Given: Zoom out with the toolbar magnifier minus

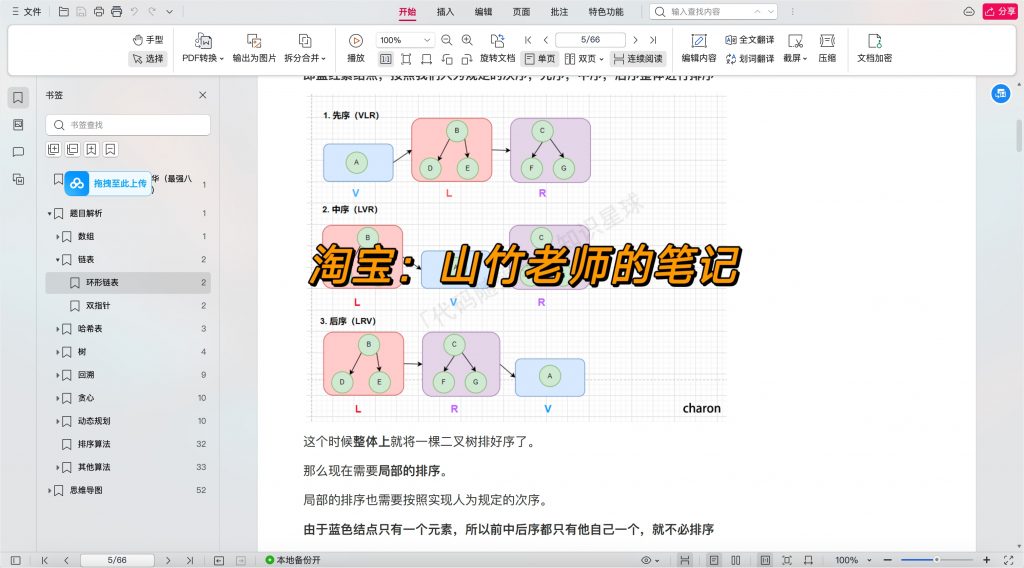Looking at the screenshot, I should pos(447,40).
